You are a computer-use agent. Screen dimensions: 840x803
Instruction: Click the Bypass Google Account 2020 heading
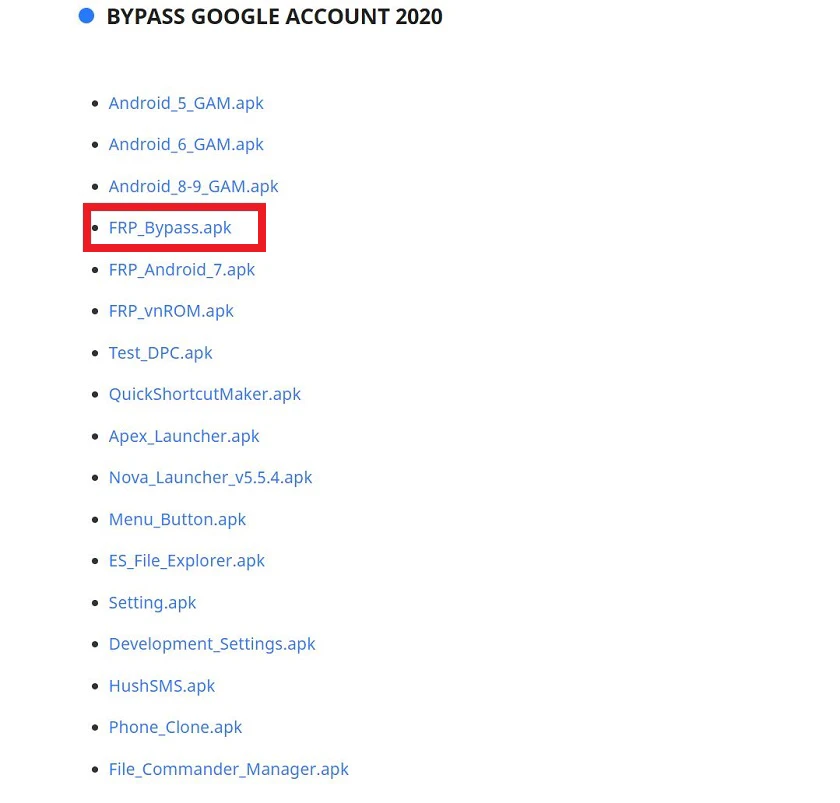click(274, 17)
